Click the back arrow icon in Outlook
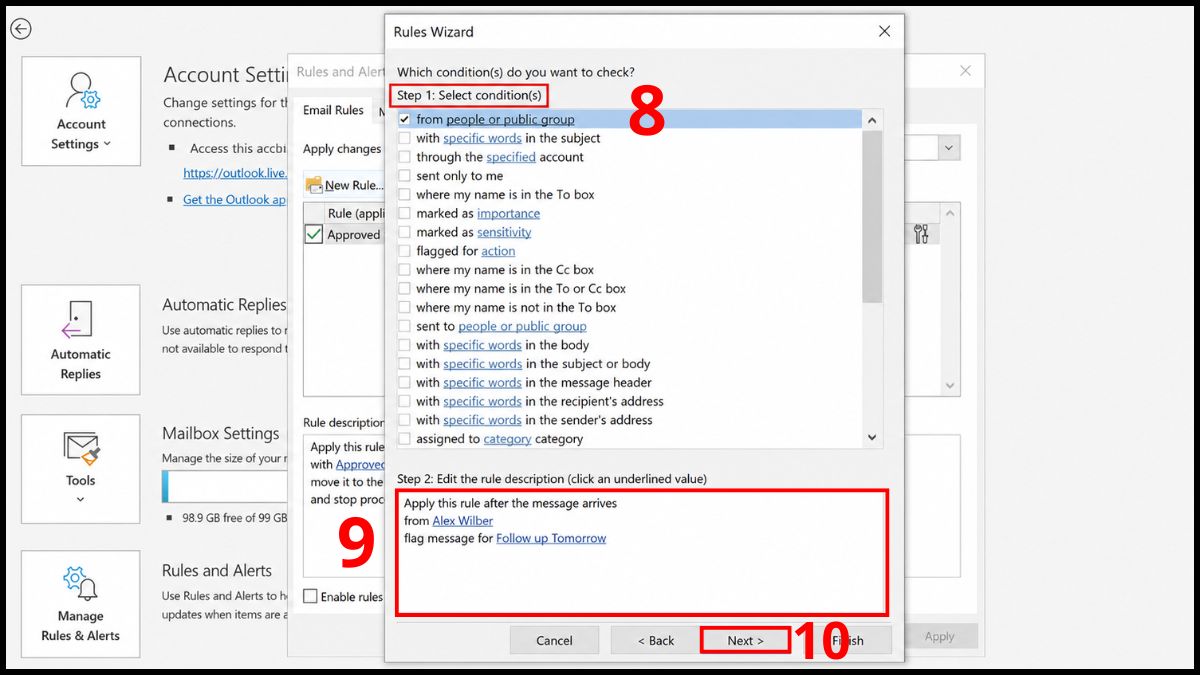The image size is (1200, 675). click(x=21, y=30)
